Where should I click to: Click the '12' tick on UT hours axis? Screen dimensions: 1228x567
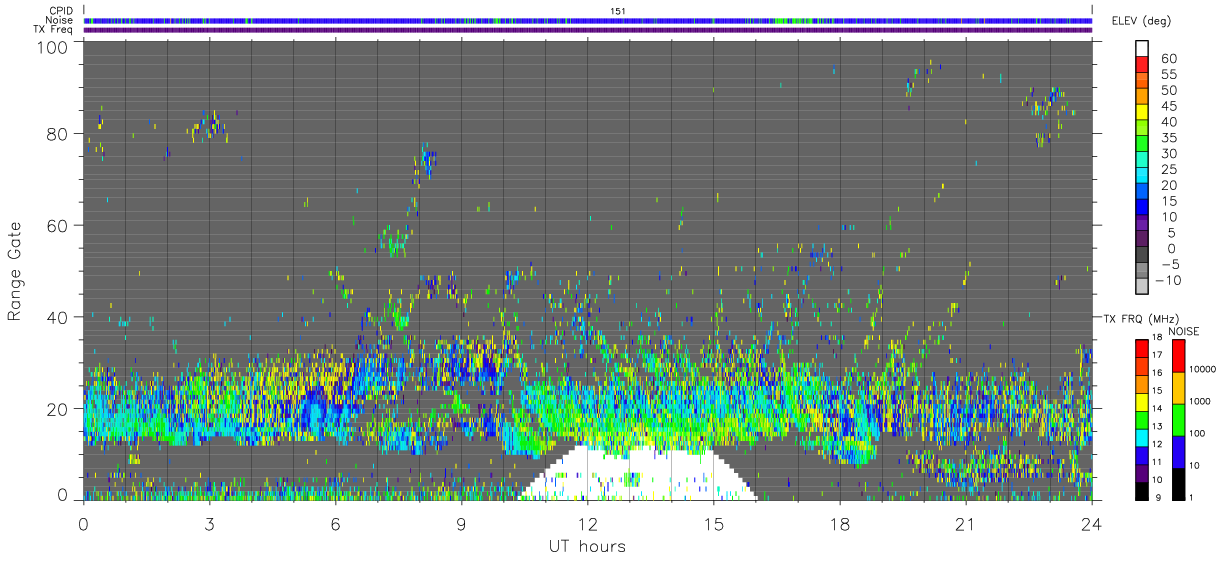point(588,523)
